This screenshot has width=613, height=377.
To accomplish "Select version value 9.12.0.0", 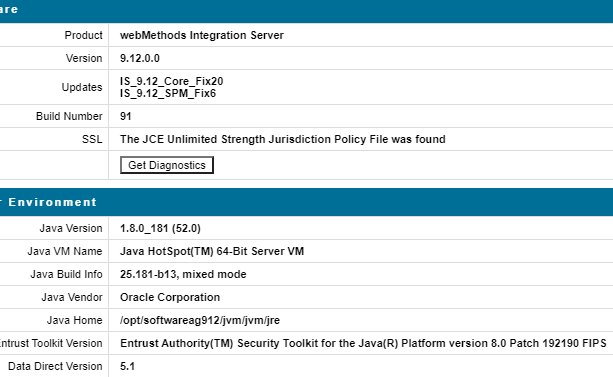I will click(140, 58).
